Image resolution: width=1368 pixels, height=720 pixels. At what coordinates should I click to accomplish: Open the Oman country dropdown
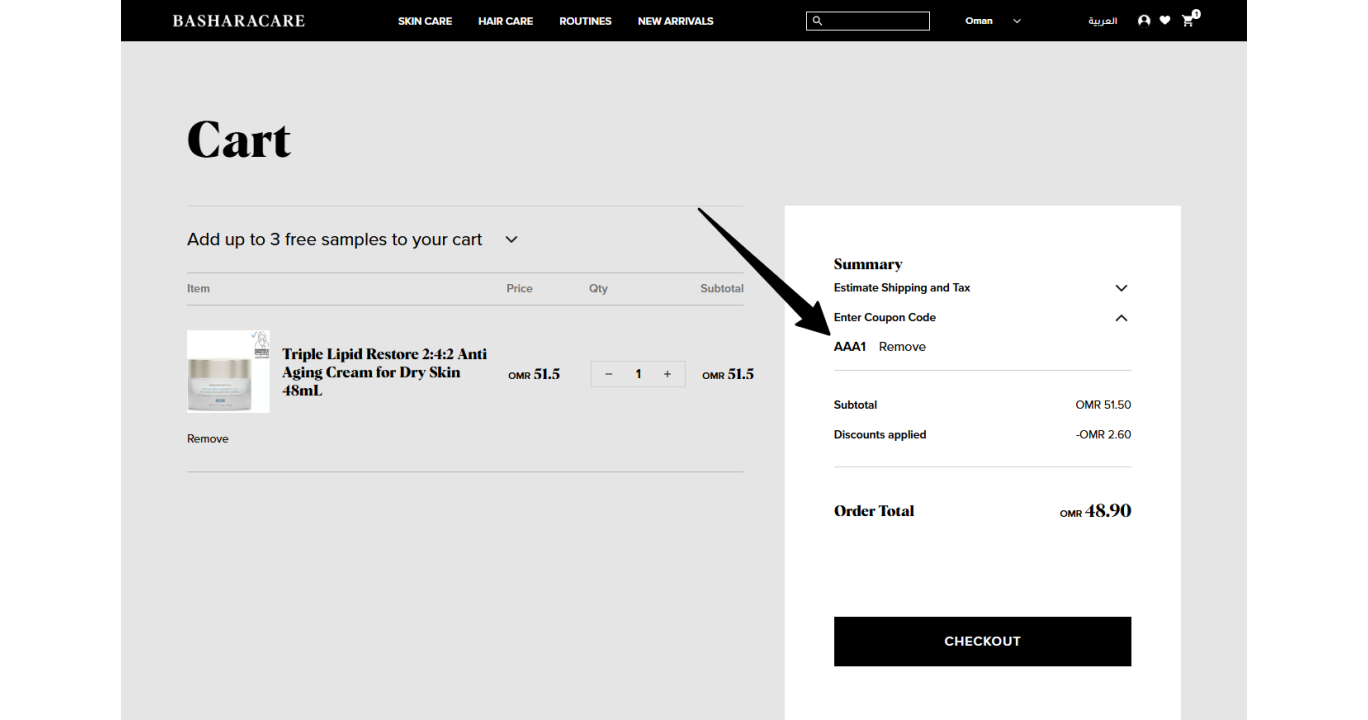click(x=993, y=21)
